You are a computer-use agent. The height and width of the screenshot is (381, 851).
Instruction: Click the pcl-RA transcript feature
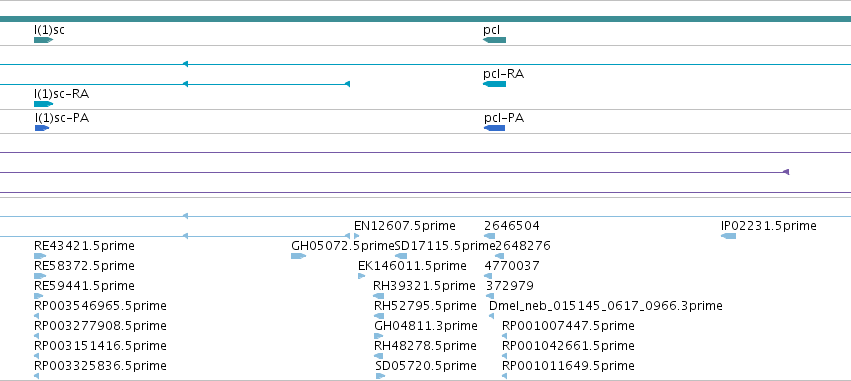click(494, 84)
